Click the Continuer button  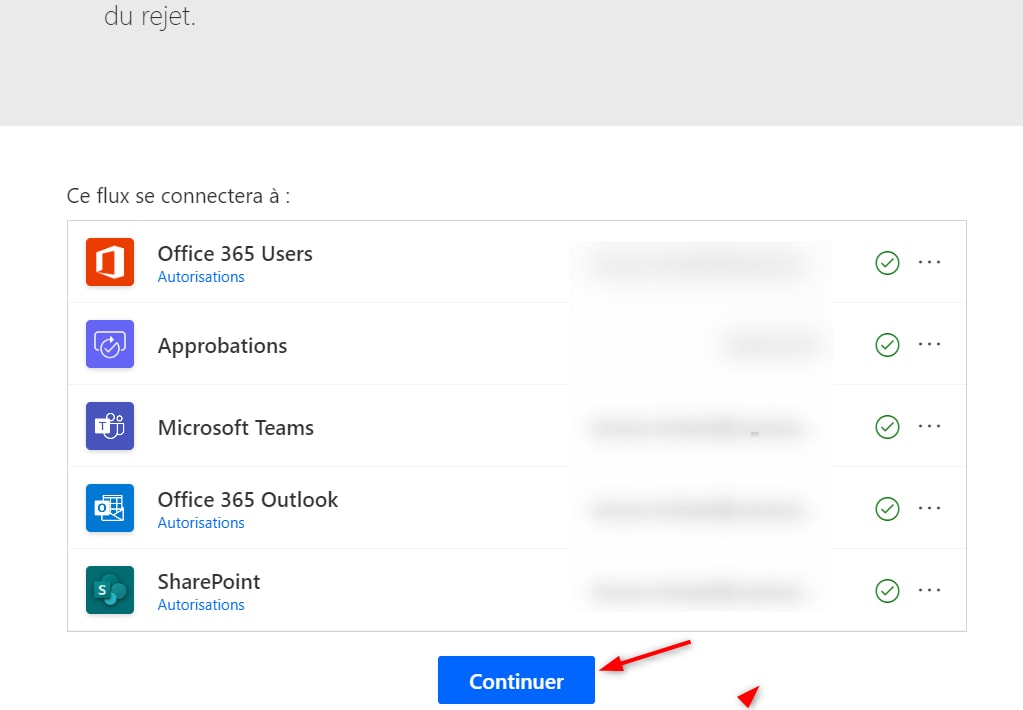(516, 680)
